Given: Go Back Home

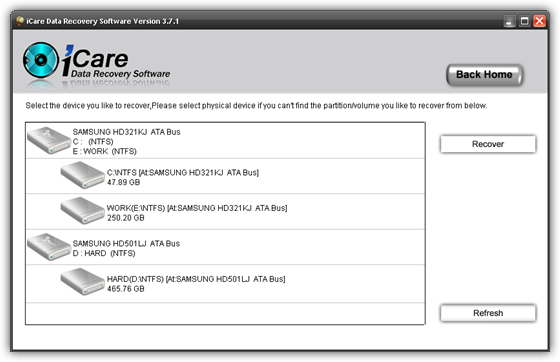Looking at the screenshot, I should click(484, 75).
